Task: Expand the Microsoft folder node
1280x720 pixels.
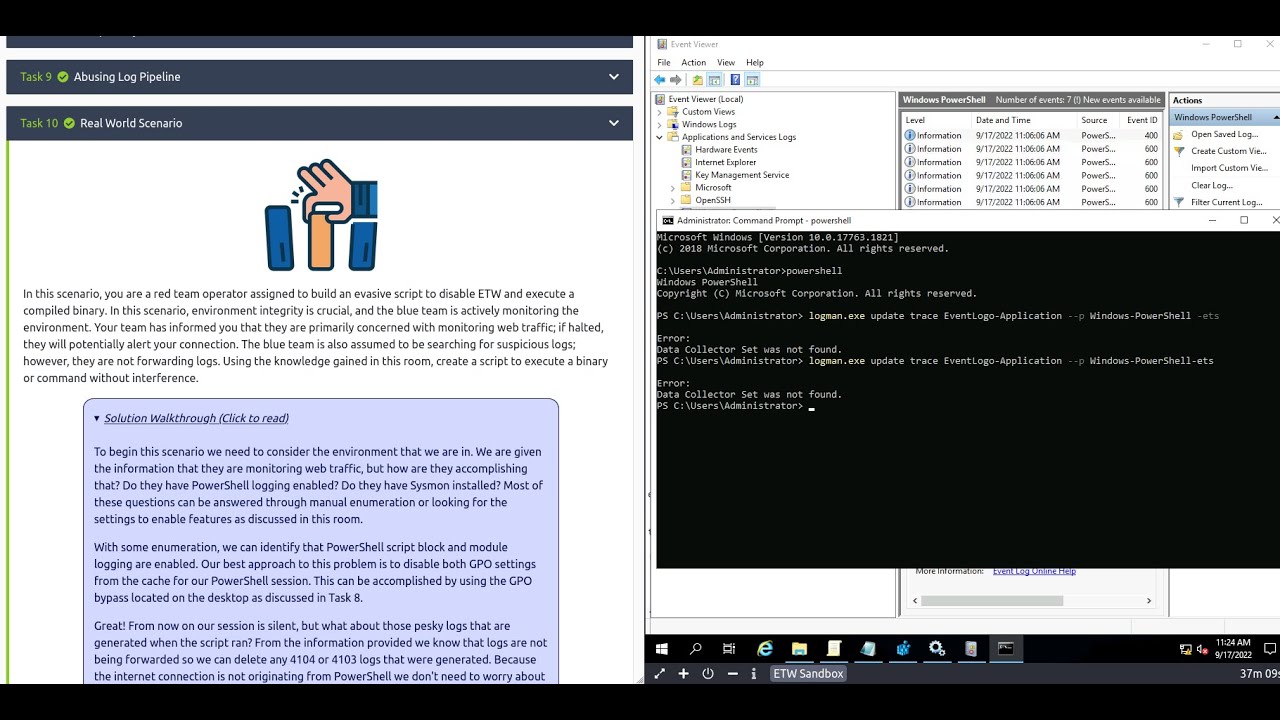Action: click(673, 187)
